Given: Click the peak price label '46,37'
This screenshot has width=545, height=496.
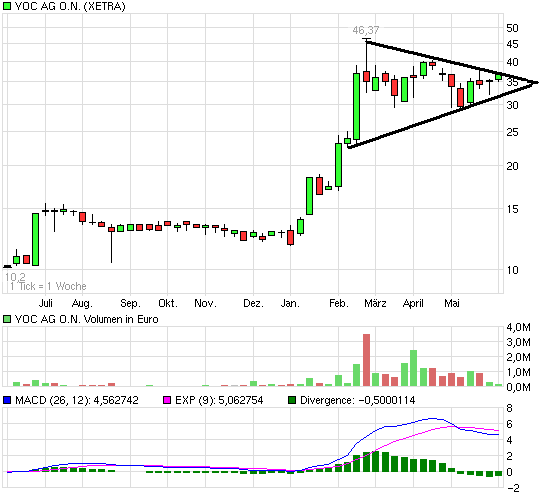Looking at the screenshot, I should point(366,30).
